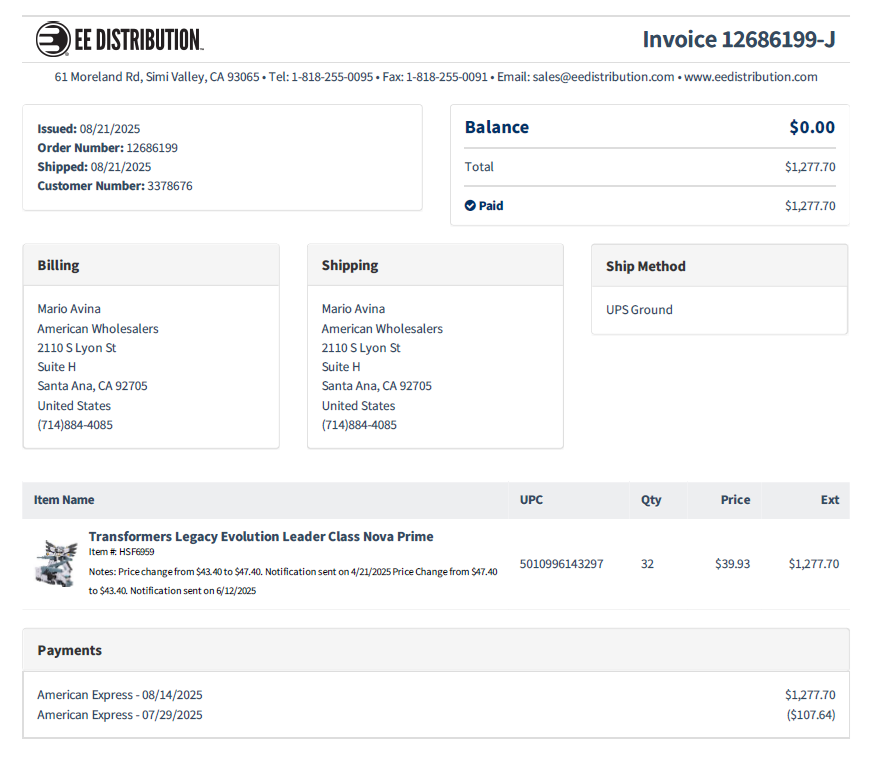Click the Billing section header

point(59,266)
